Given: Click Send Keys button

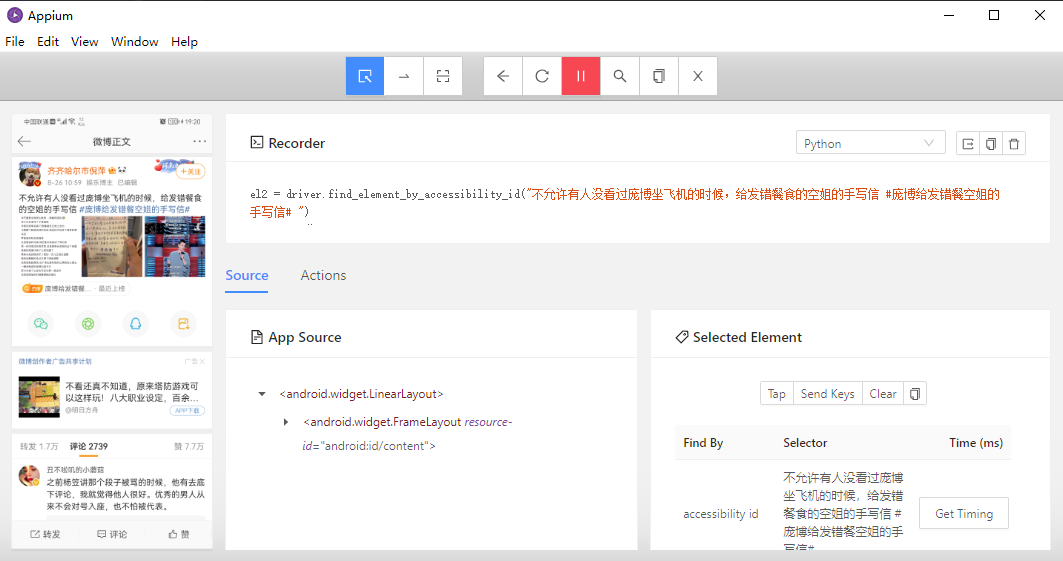Looking at the screenshot, I should (828, 394).
